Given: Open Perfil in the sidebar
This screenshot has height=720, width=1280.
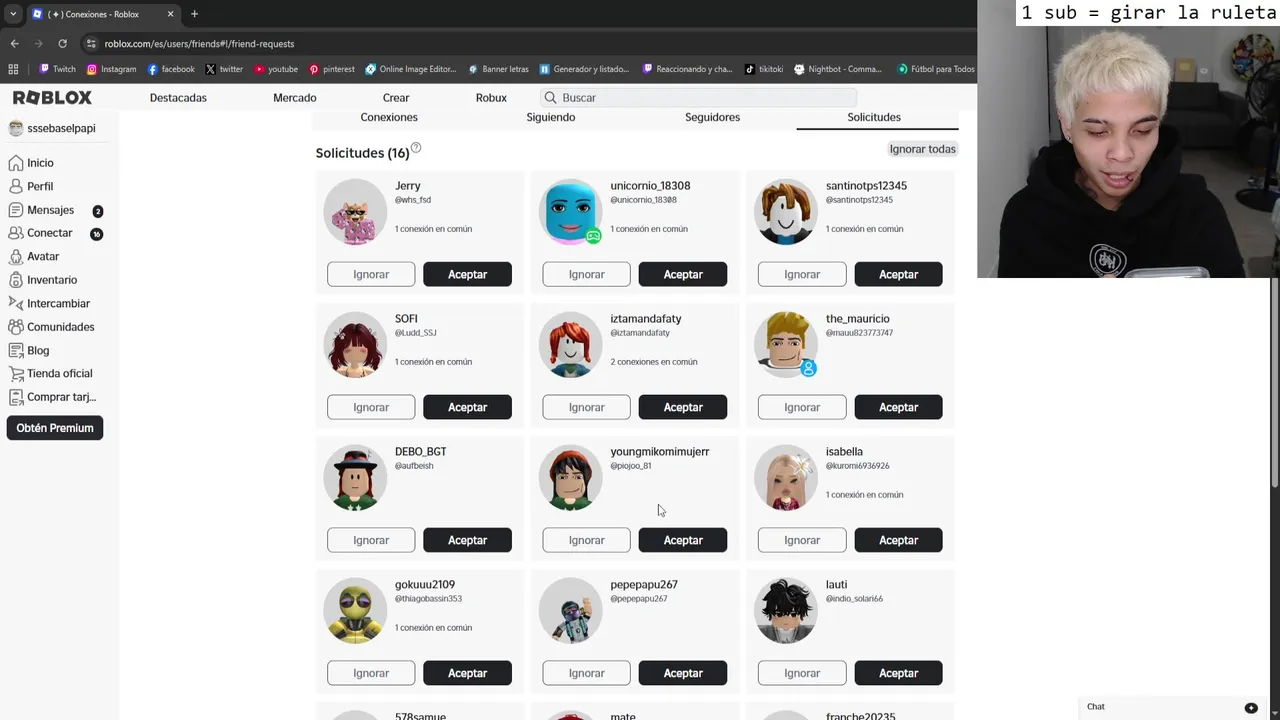Looking at the screenshot, I should (x=40, y=186).
